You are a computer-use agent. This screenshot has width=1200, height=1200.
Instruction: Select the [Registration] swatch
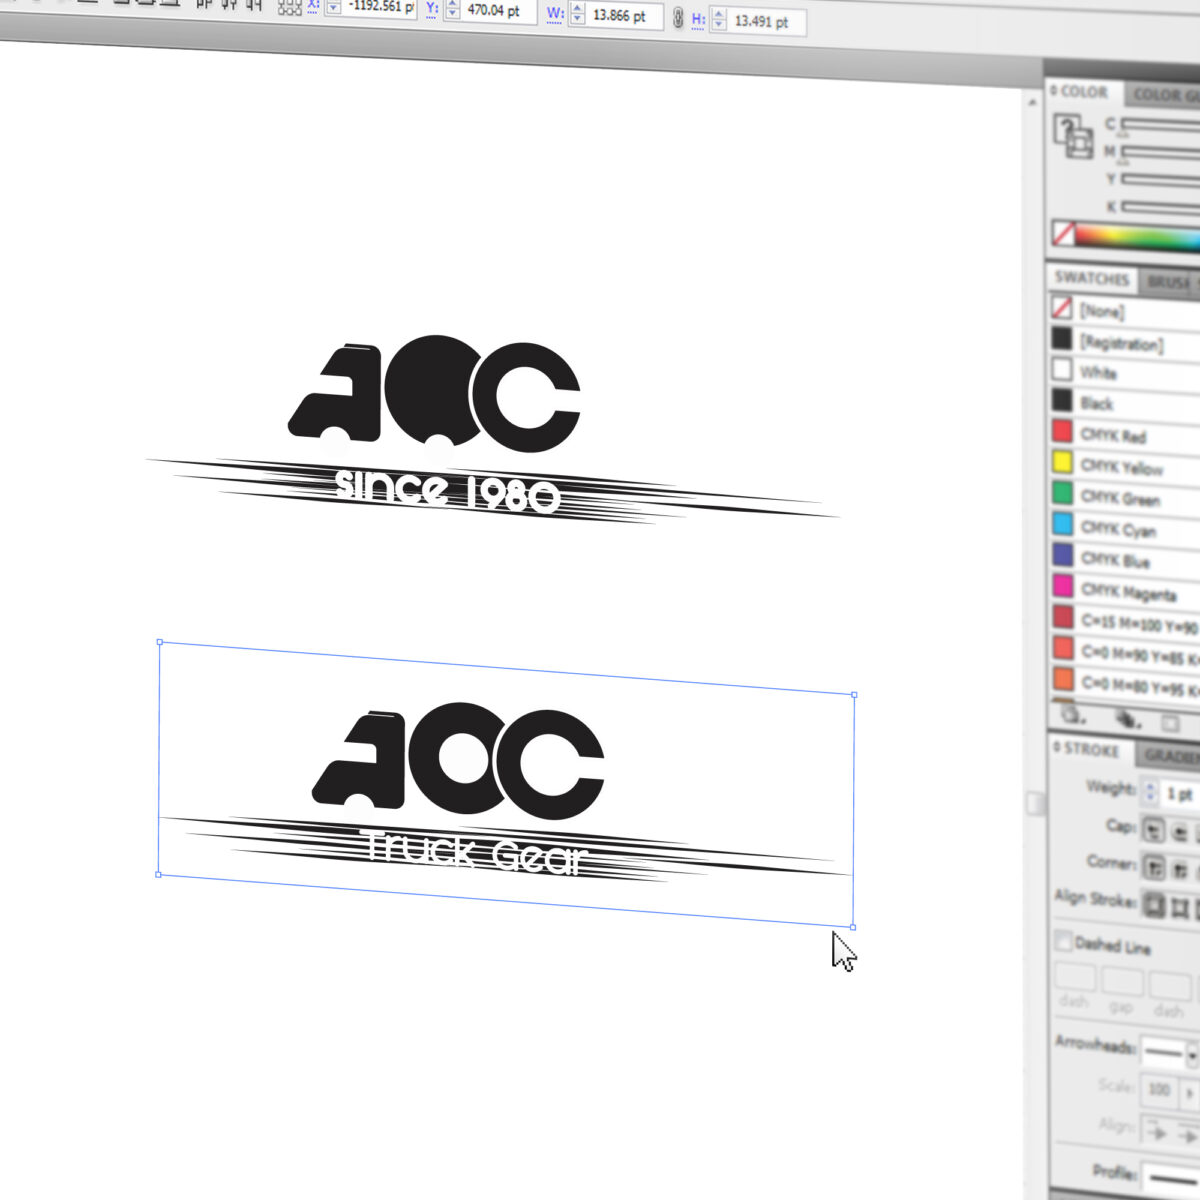click(x=1126, y=342)
